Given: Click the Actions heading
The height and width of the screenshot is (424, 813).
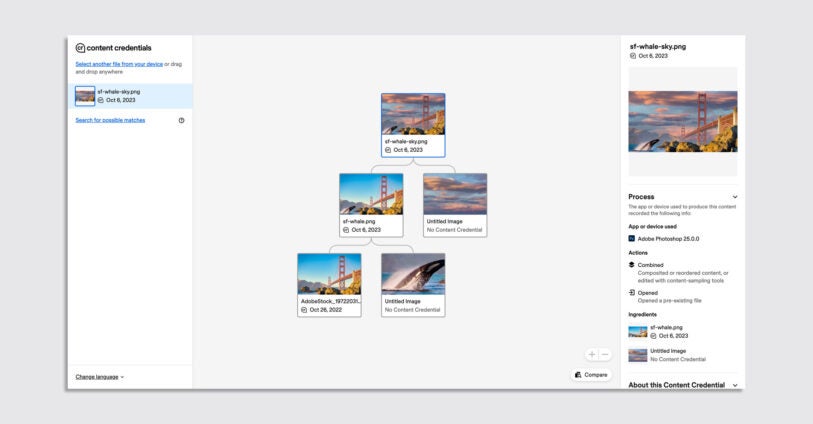Looking at the screenshot, I should [x=638, y=253].
